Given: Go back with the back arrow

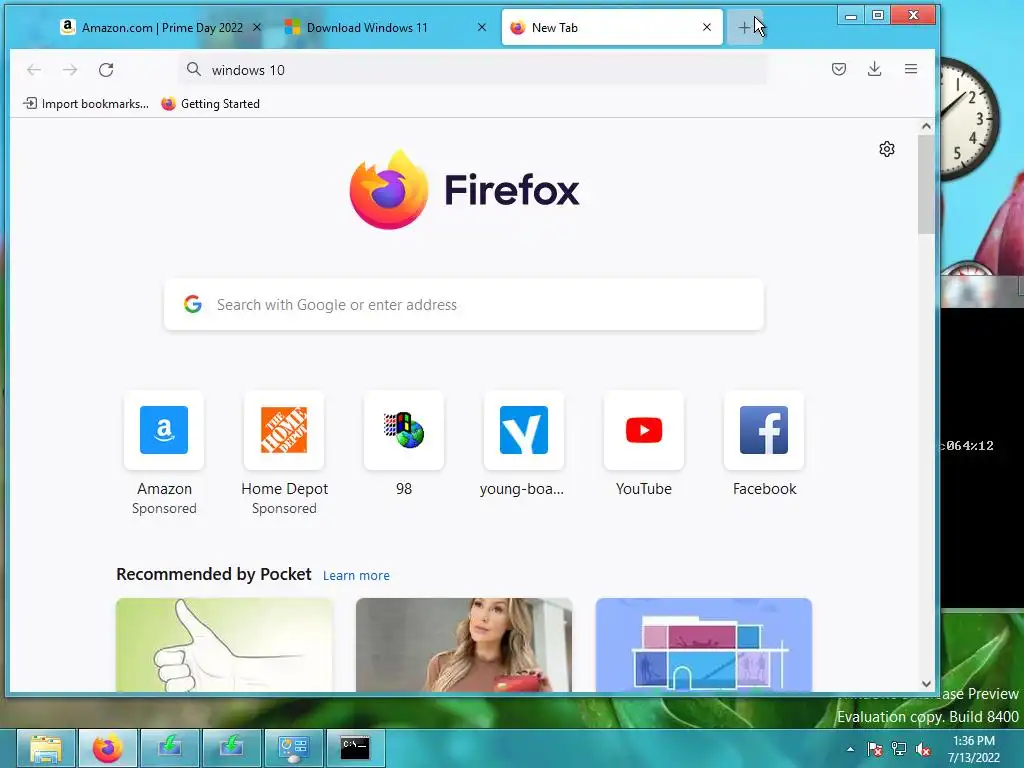Looking at the screenshot, I should [x=34, y=70].
